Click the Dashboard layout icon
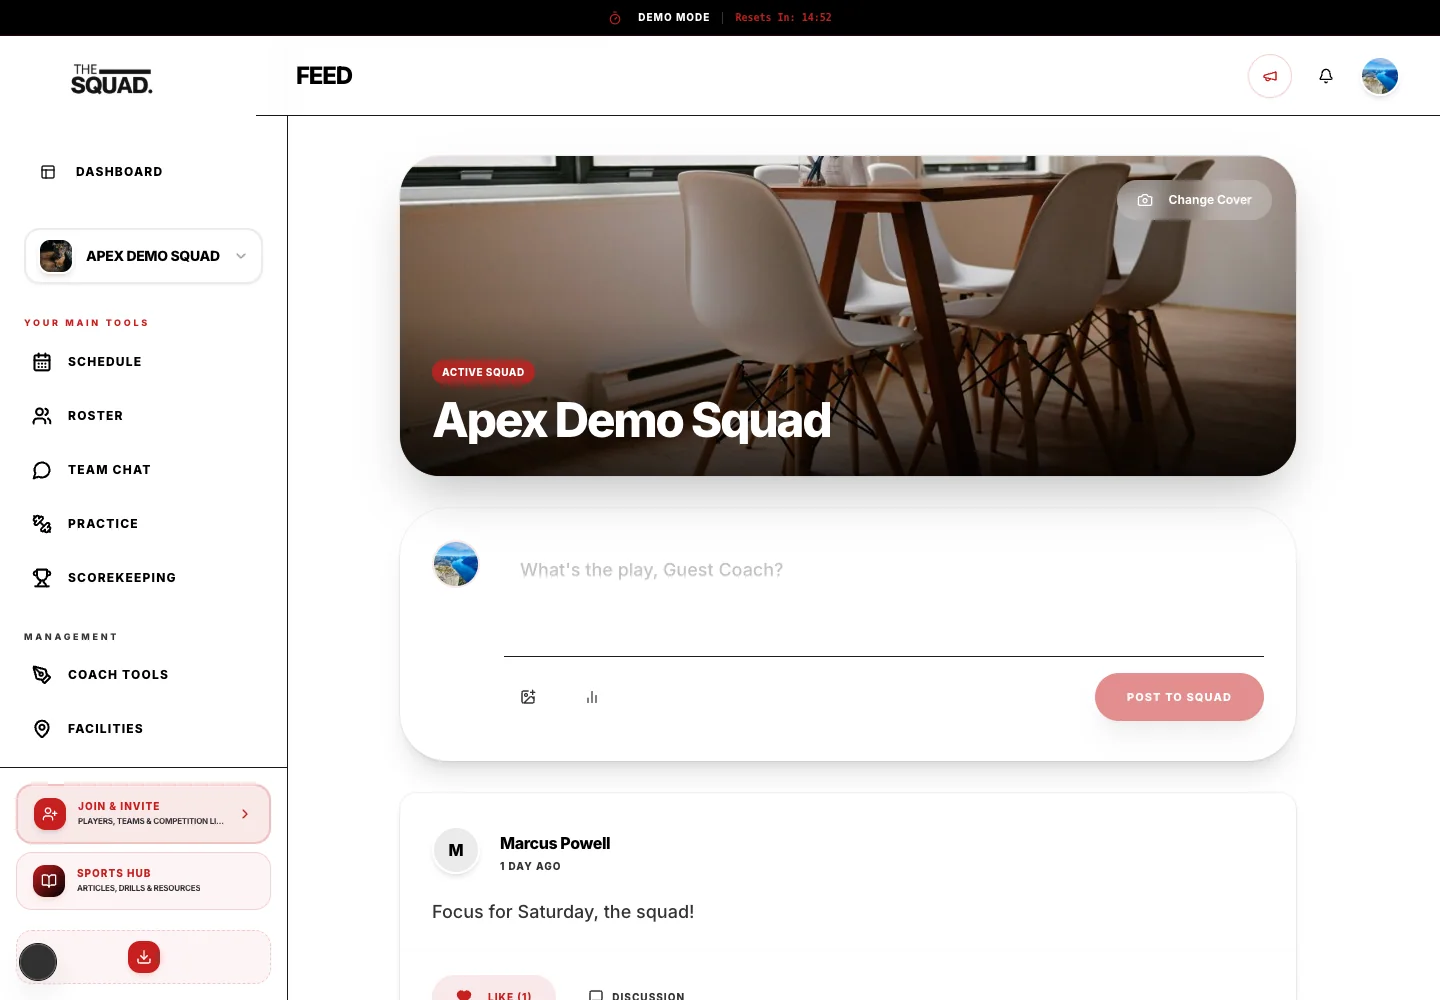The height and width of the screenshot is (1000, 1440). [48, 172]
